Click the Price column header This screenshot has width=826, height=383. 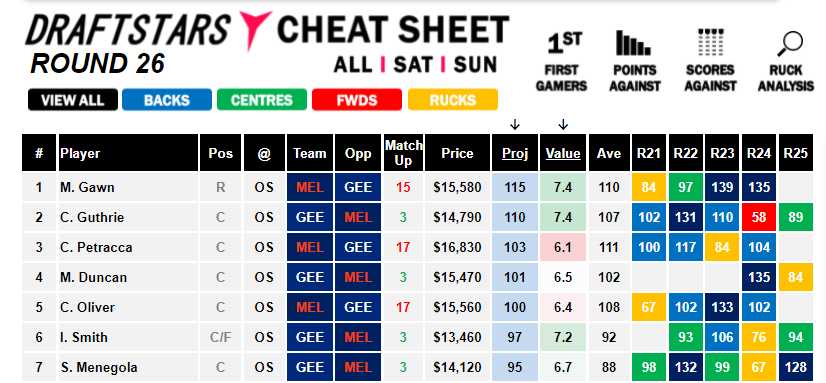tap(457, 153)
